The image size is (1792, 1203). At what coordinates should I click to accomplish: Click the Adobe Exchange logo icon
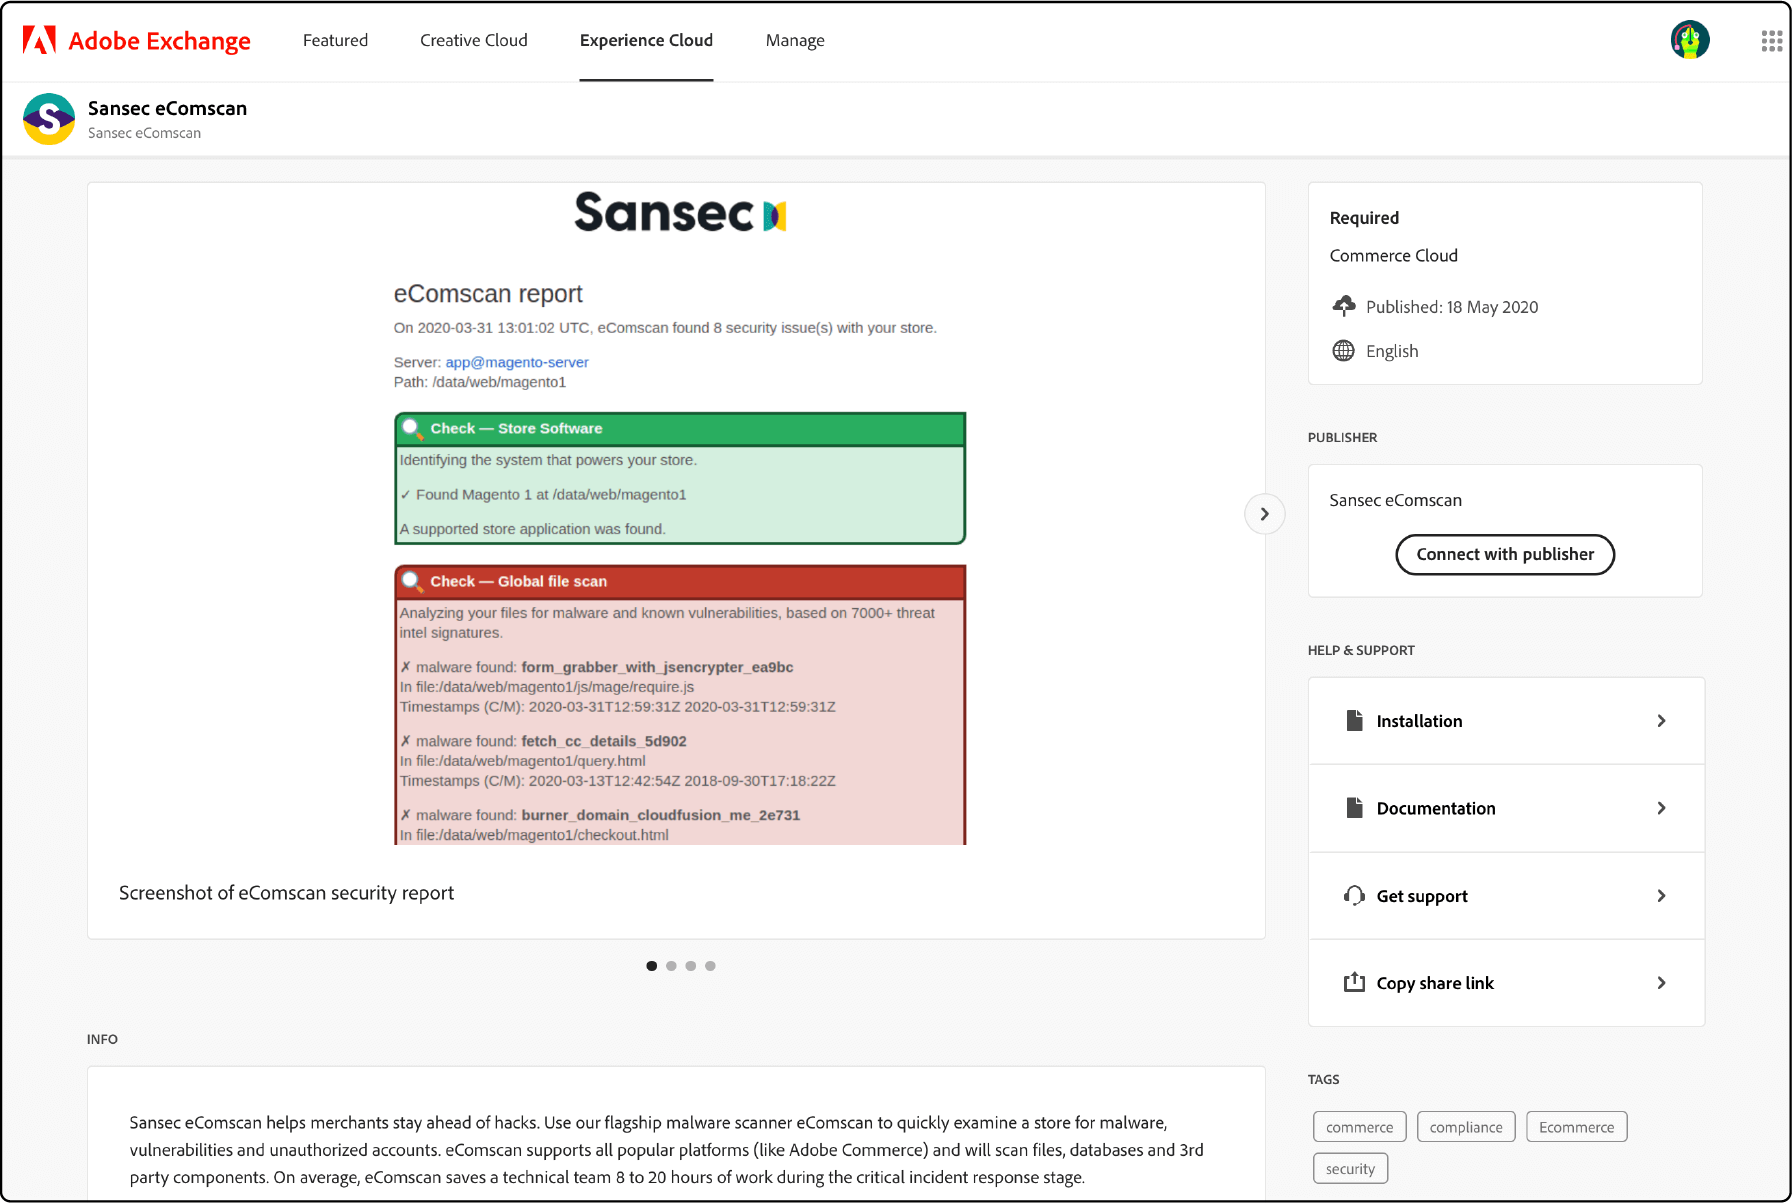tap(39, 40)
